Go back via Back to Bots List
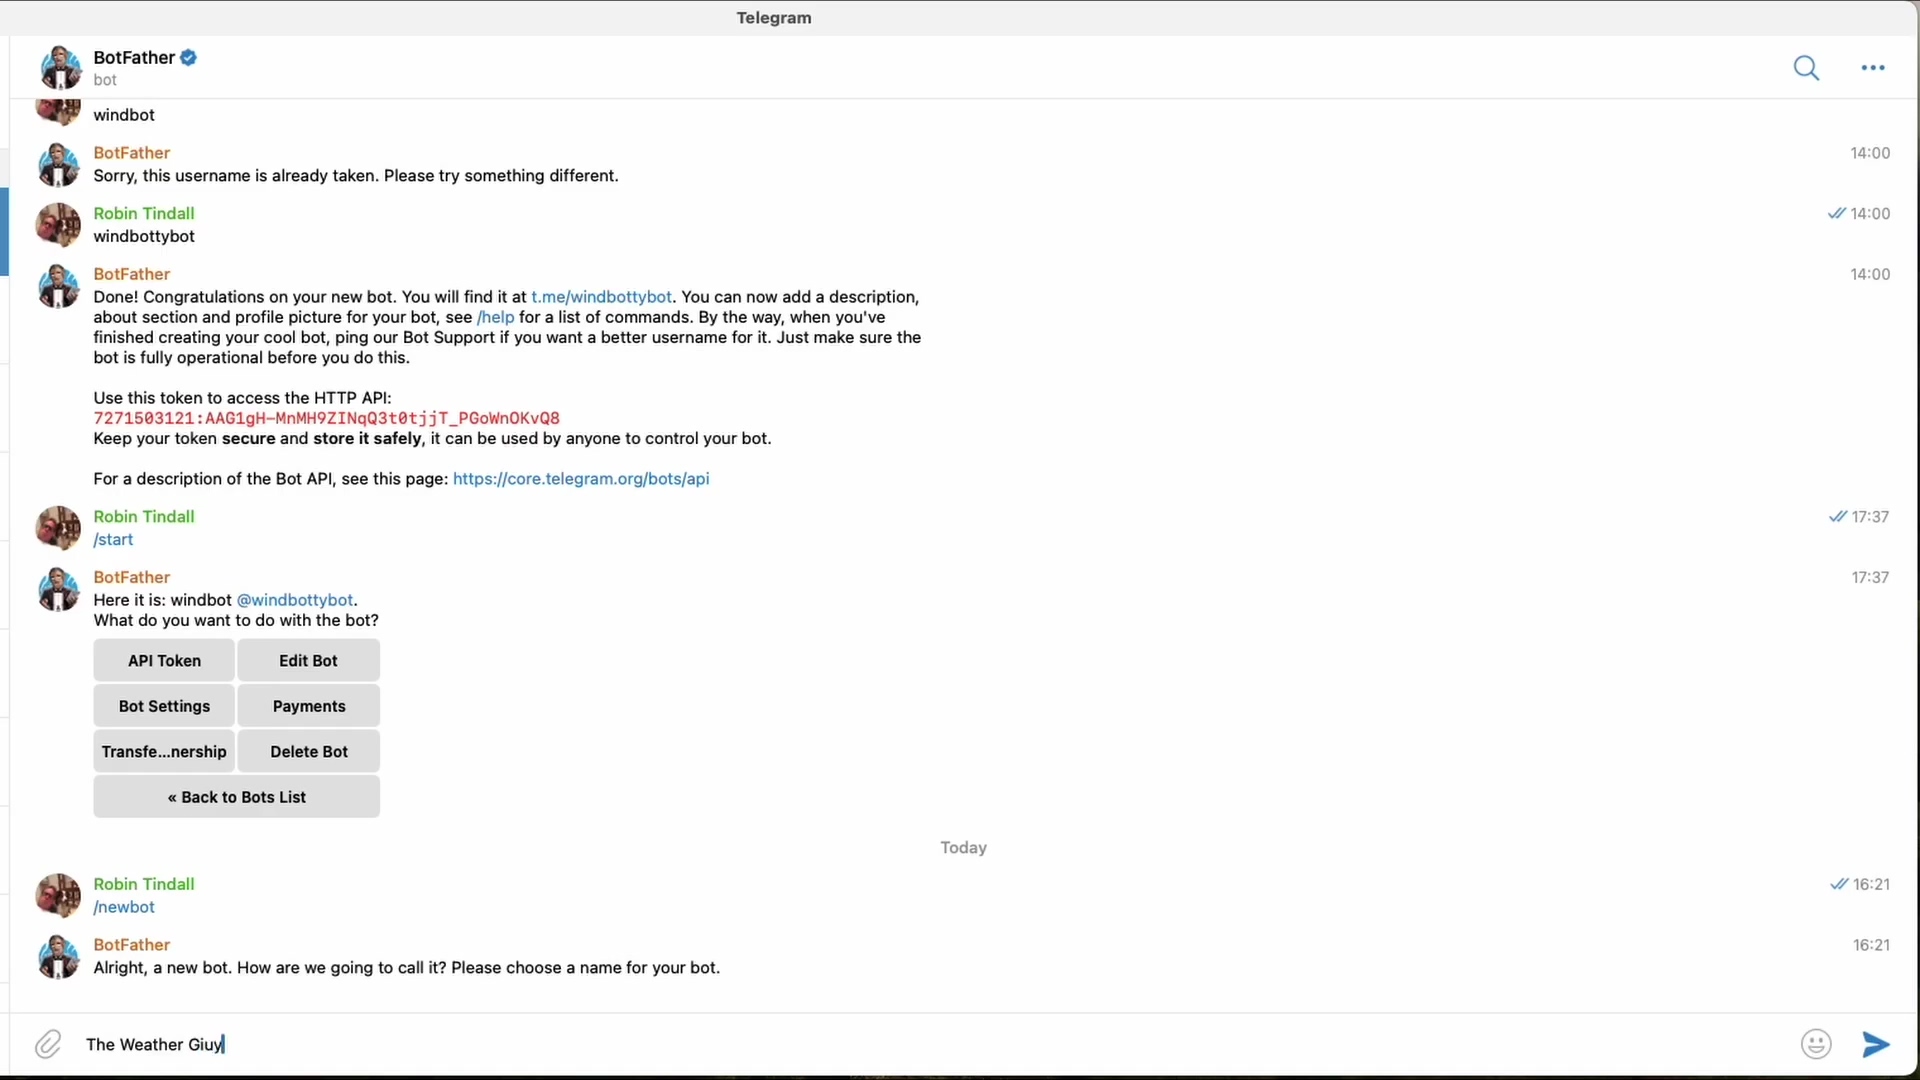The width and height of the screenshot is (1920, 1080). tap(237, 797)
